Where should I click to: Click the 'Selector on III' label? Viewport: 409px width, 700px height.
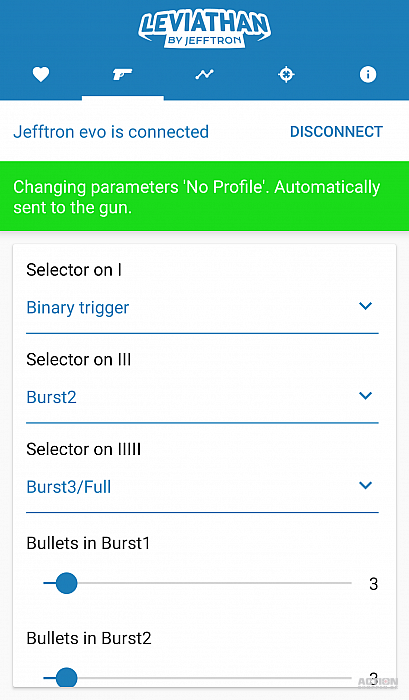click(x=79, y=359)
